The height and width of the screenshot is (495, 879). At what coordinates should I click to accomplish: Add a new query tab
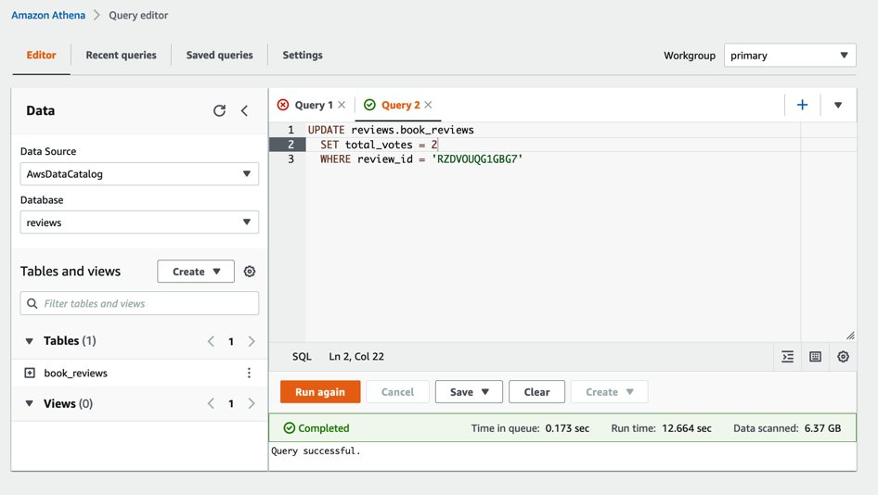[802, 105]
